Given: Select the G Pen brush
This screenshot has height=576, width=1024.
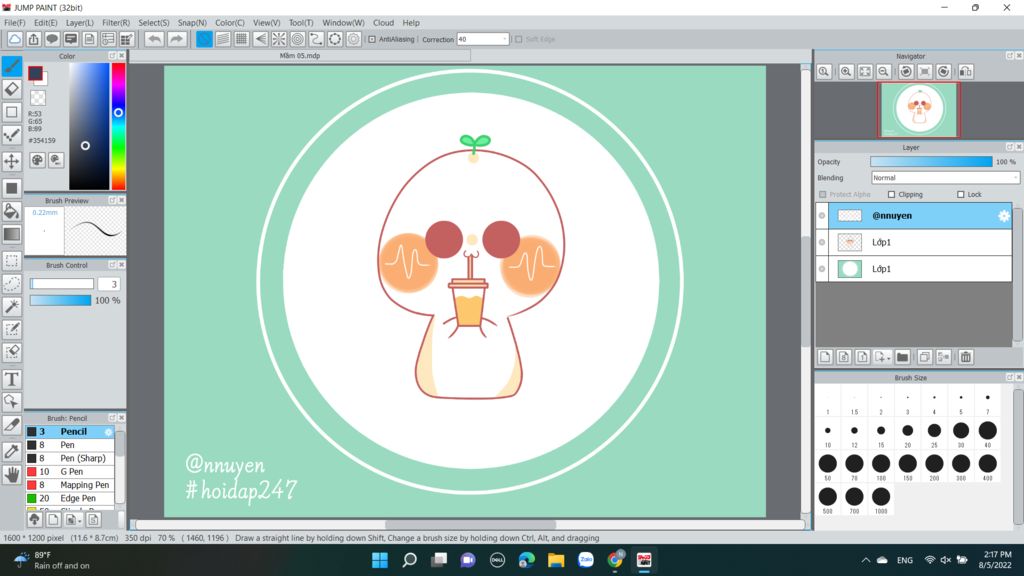Looking at the screenshot, I should pos(71,472).
